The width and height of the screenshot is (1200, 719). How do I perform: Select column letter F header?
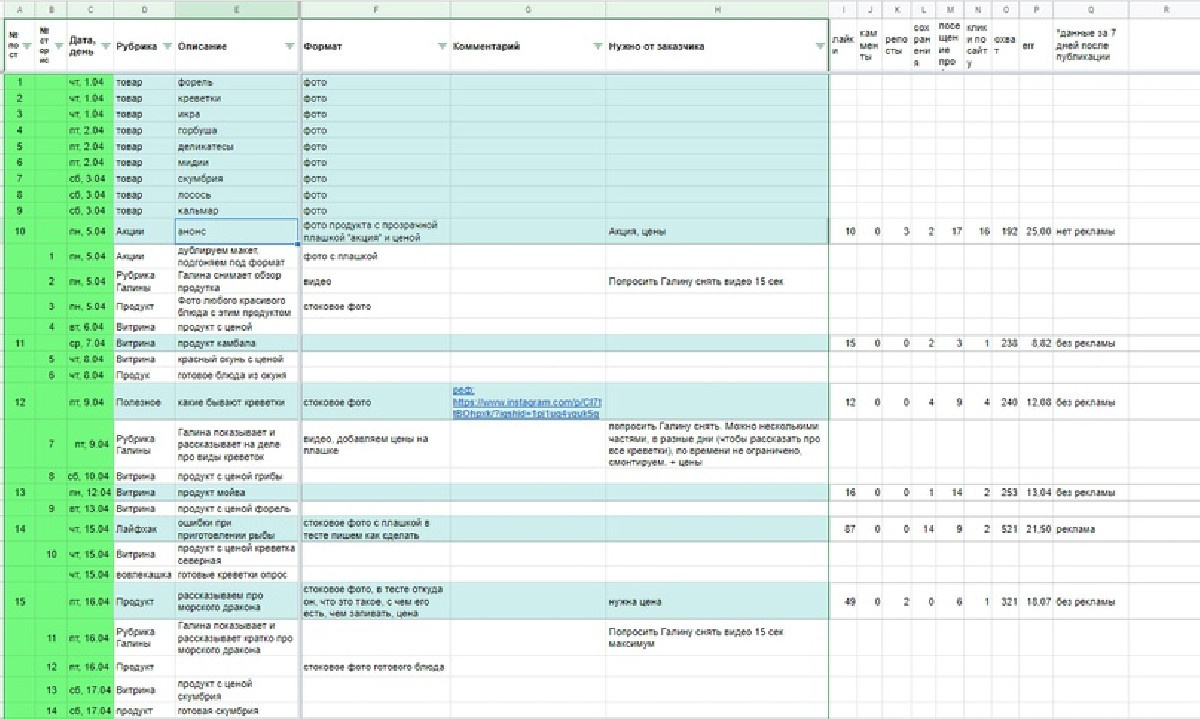click(375, 9)
